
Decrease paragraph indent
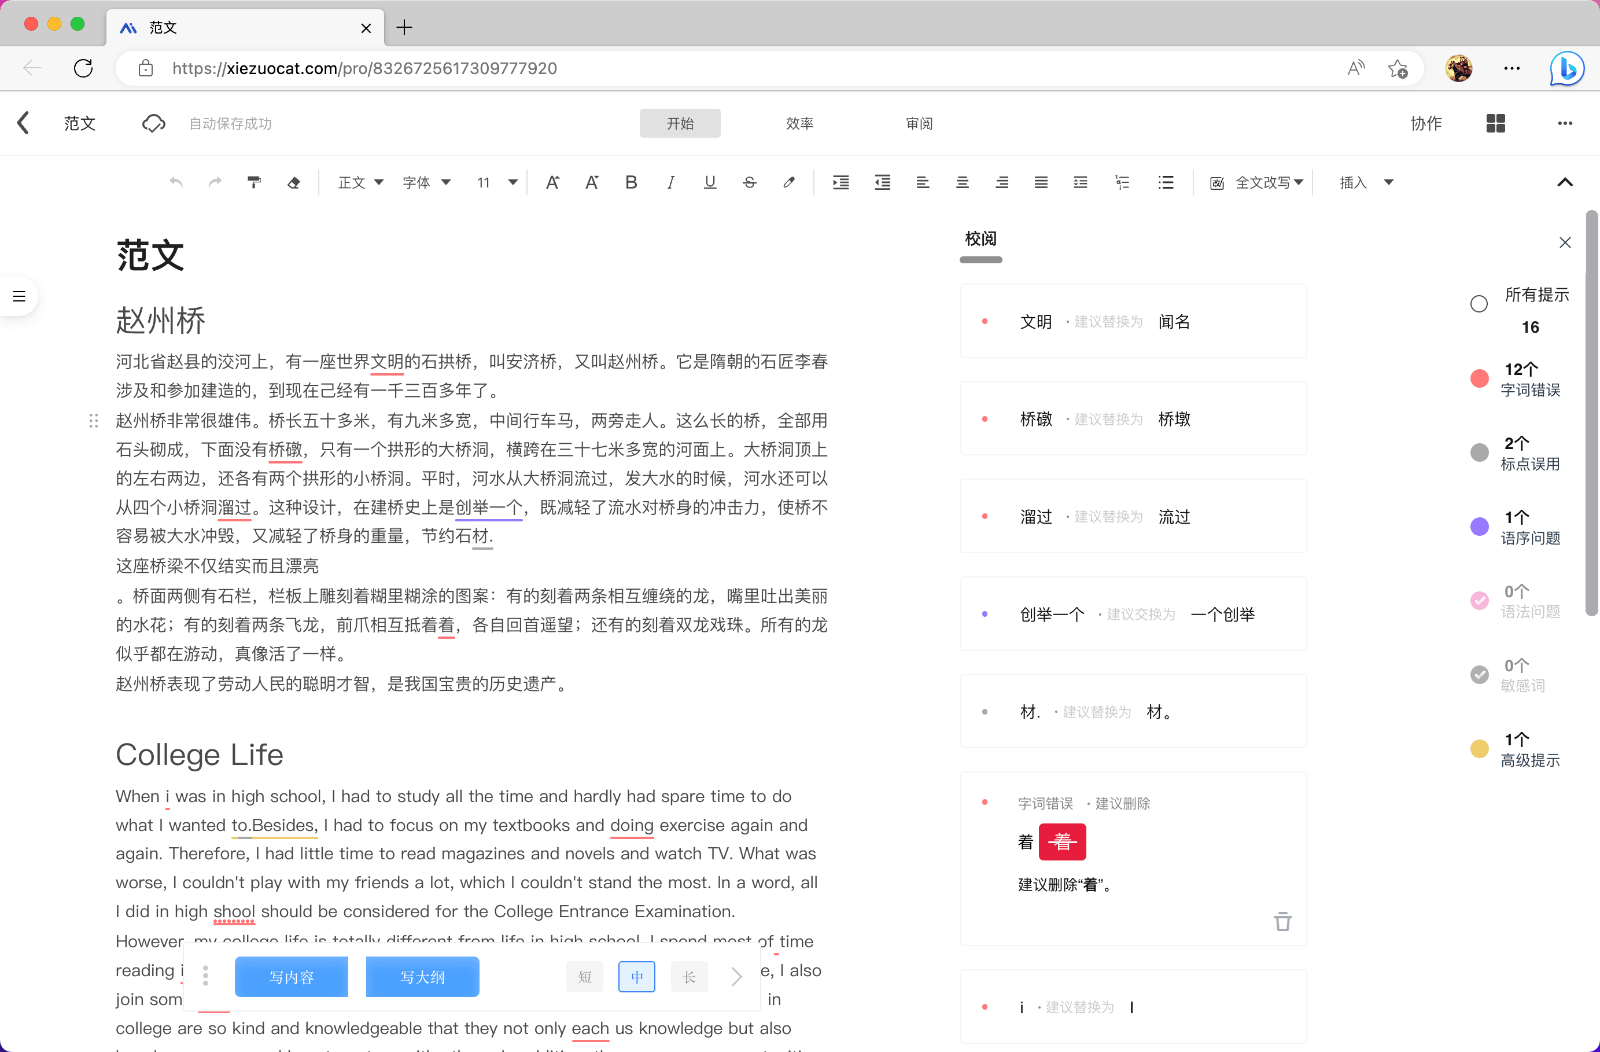point(882,182)
